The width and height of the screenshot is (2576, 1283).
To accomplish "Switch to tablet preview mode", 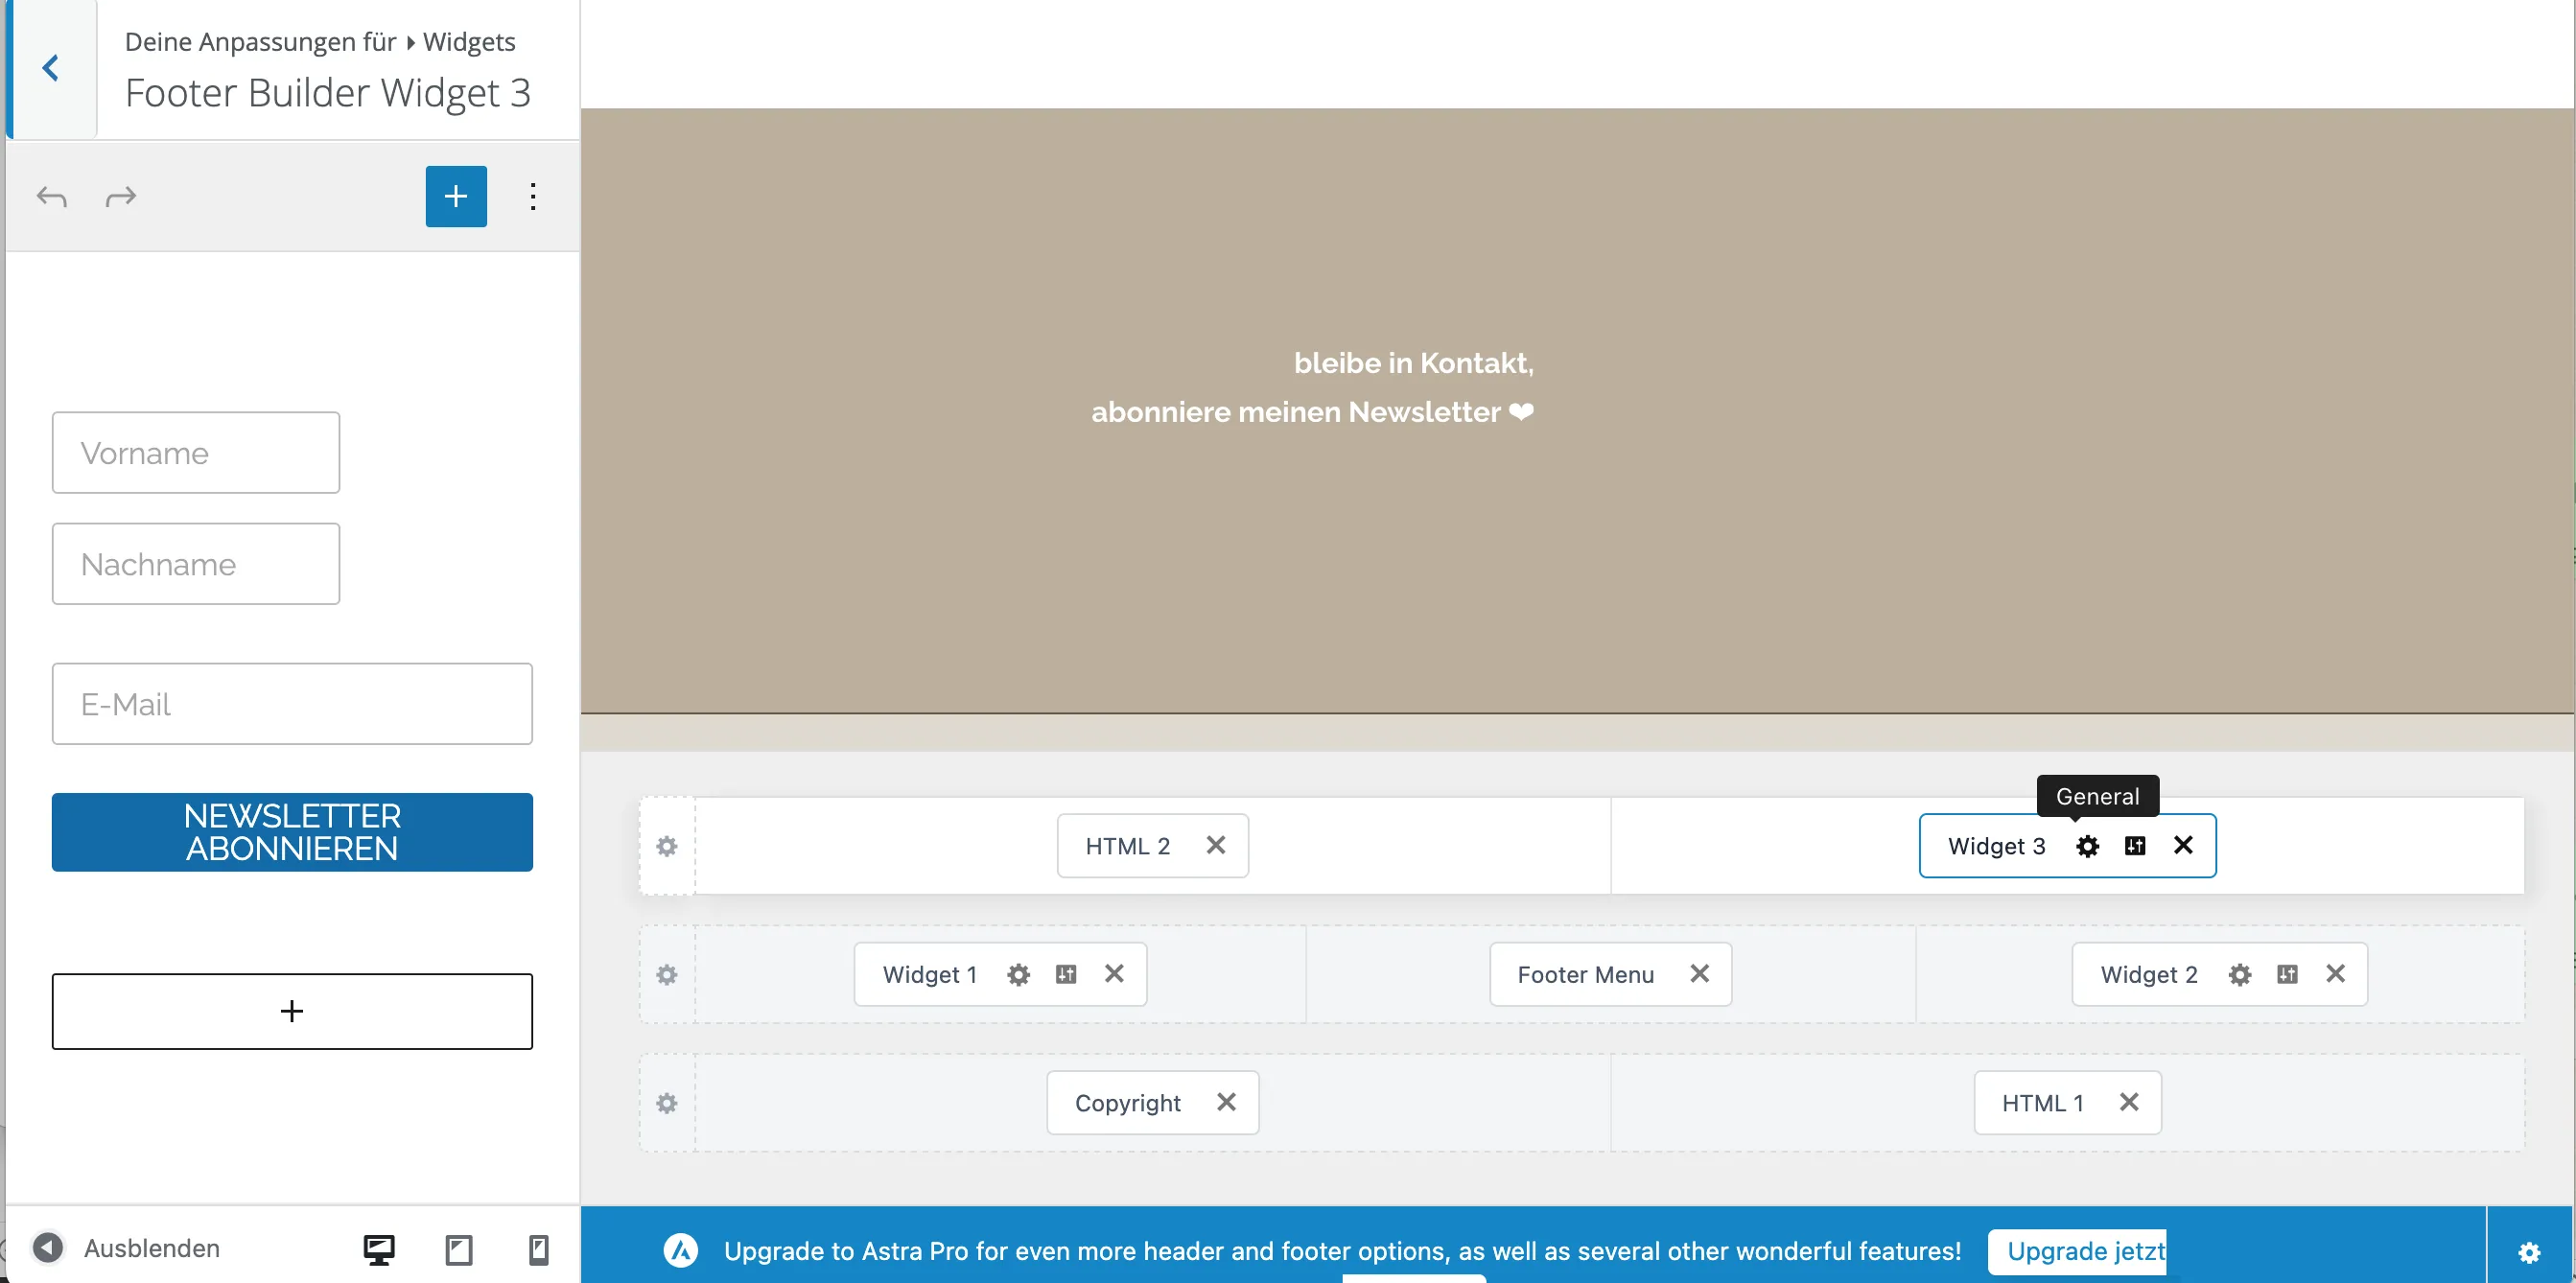I will click(459, 1249).
